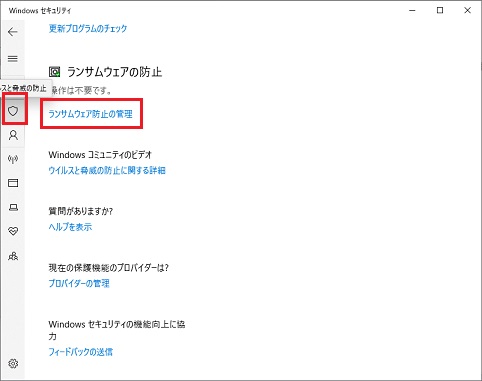Screen dimensions: 482x381
Task: Click the Windows セキュリティ title text
Action: tap(40, 11)
